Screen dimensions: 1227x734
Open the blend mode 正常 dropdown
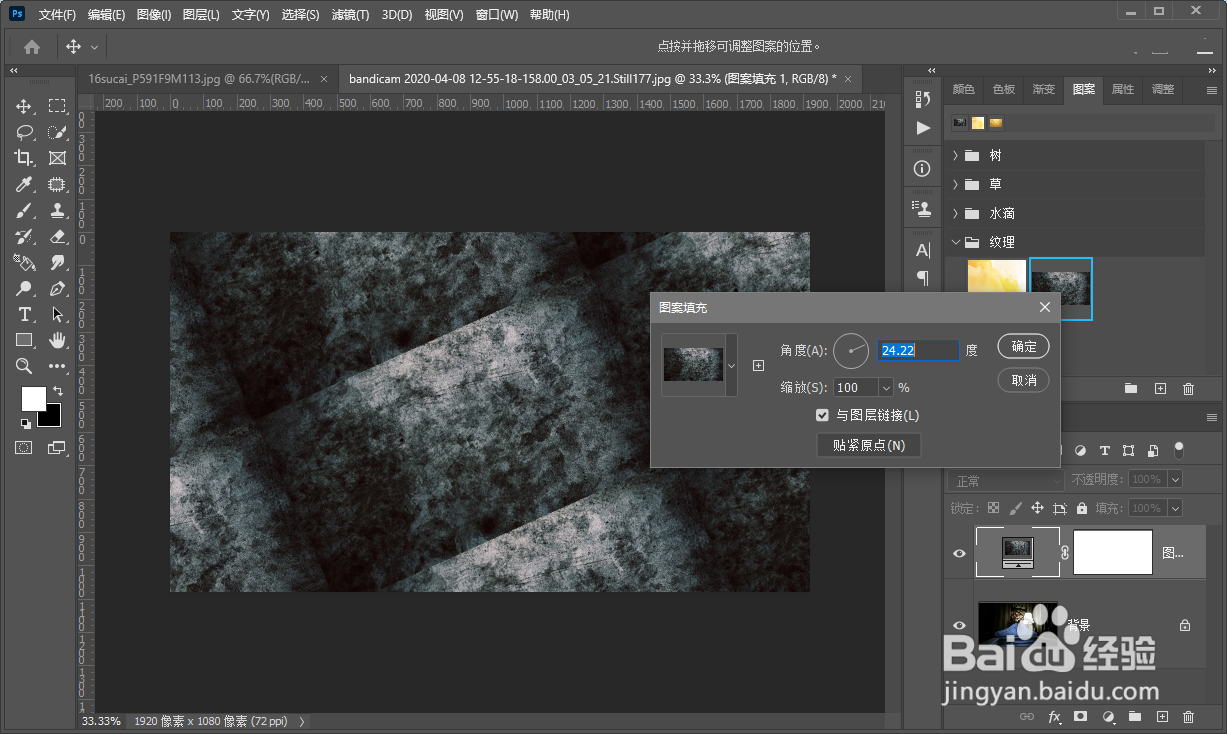[1006, 481]
